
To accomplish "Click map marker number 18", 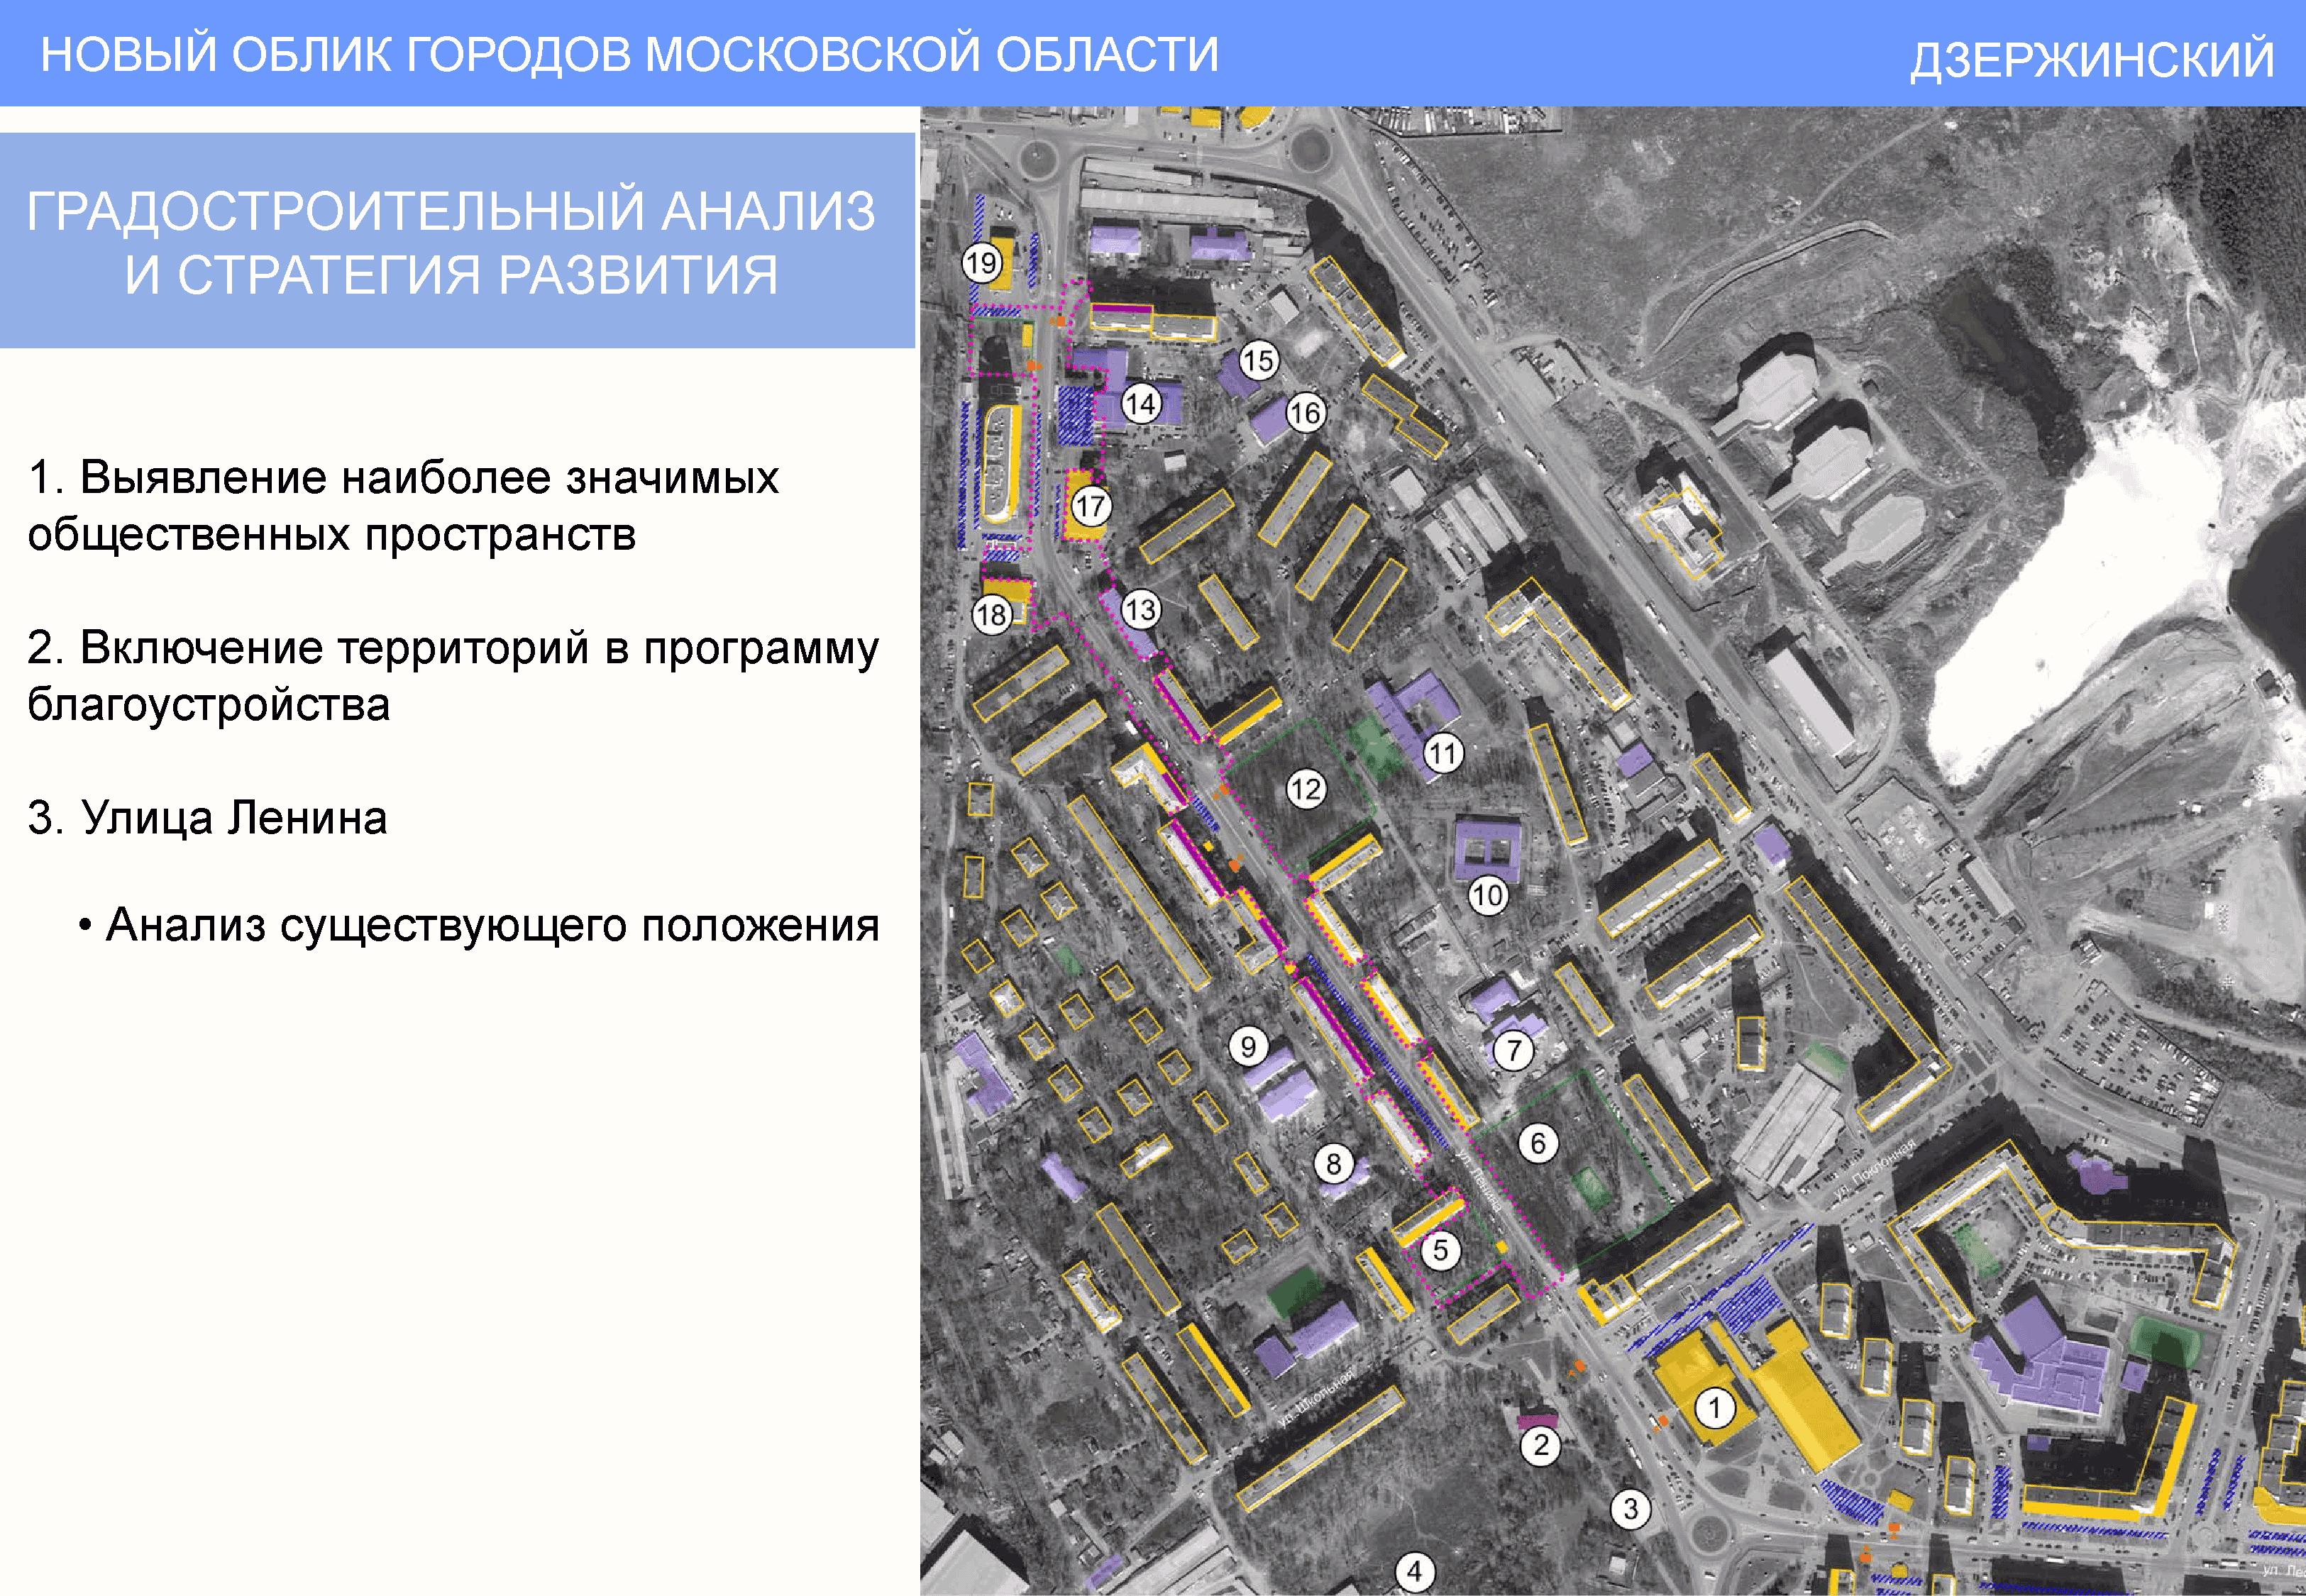I will coord(991,614).
